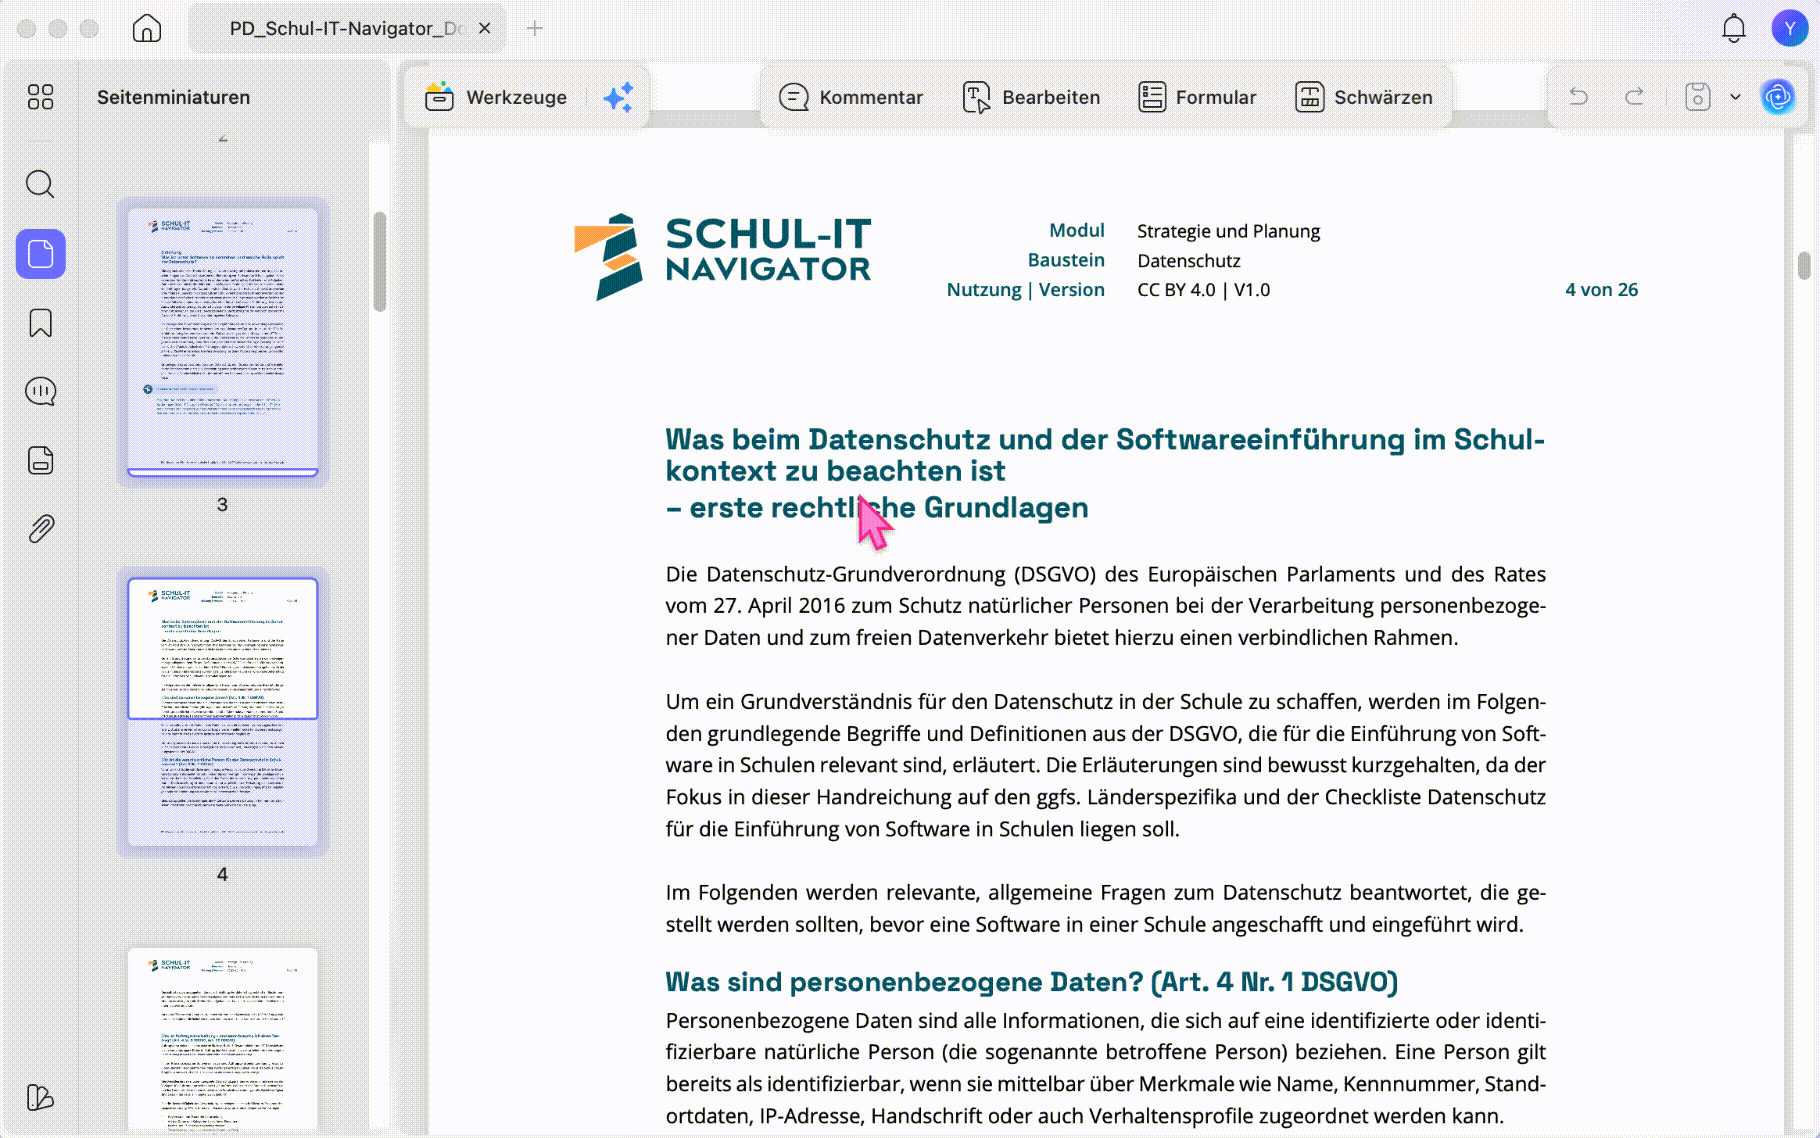Click 'Datenschutz' Baustein value text

point(1189,261)
